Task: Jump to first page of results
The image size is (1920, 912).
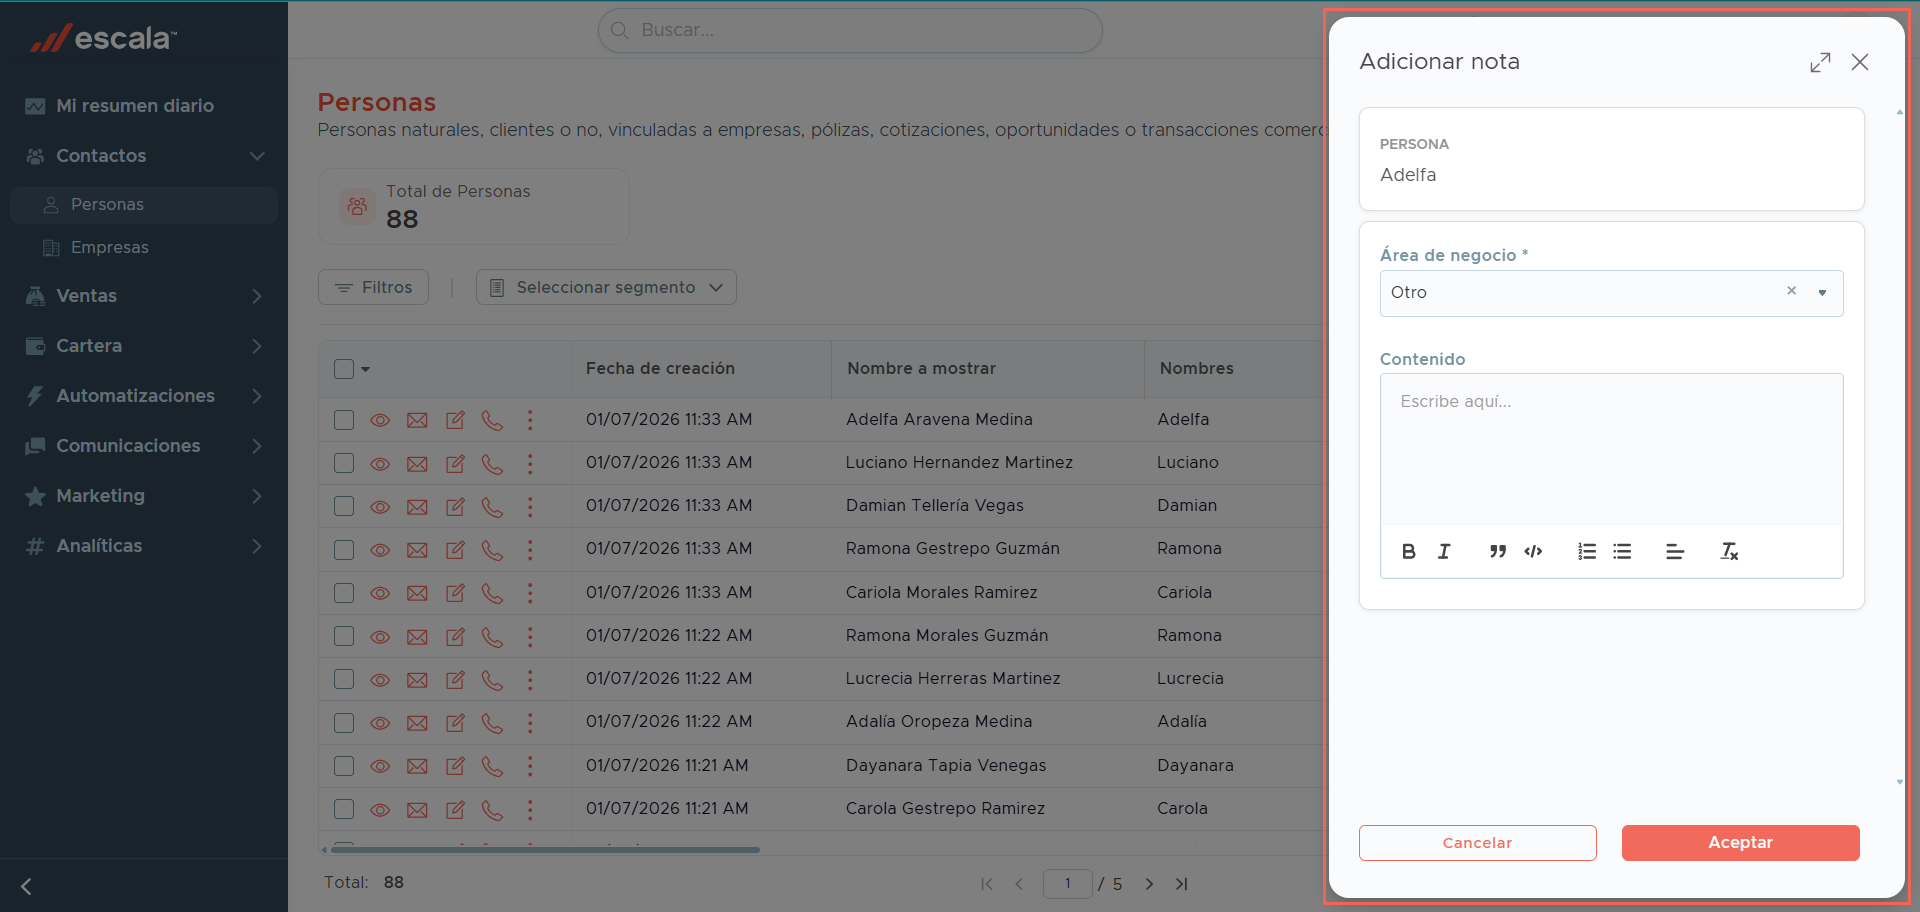Action: tap(987, 884)
